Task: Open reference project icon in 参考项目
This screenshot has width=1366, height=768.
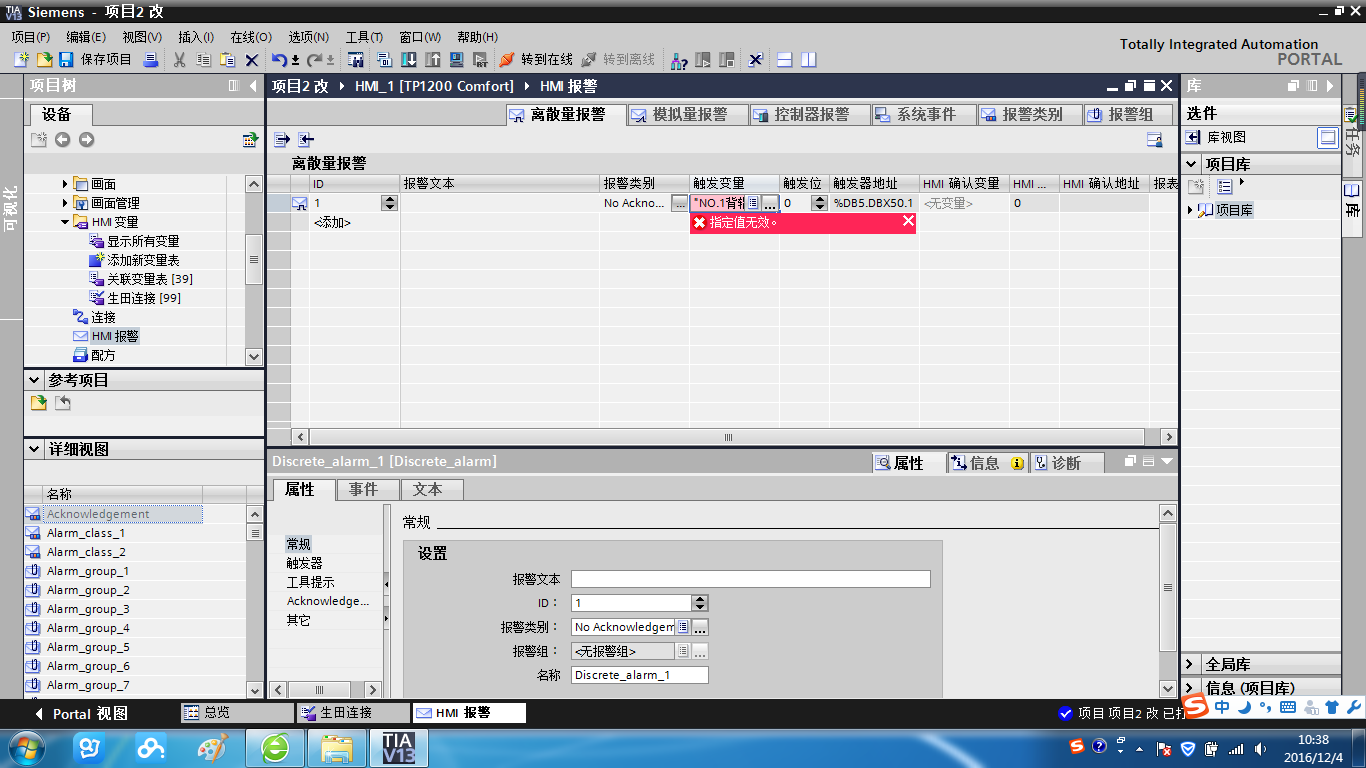Action: (x=38, y=403)
